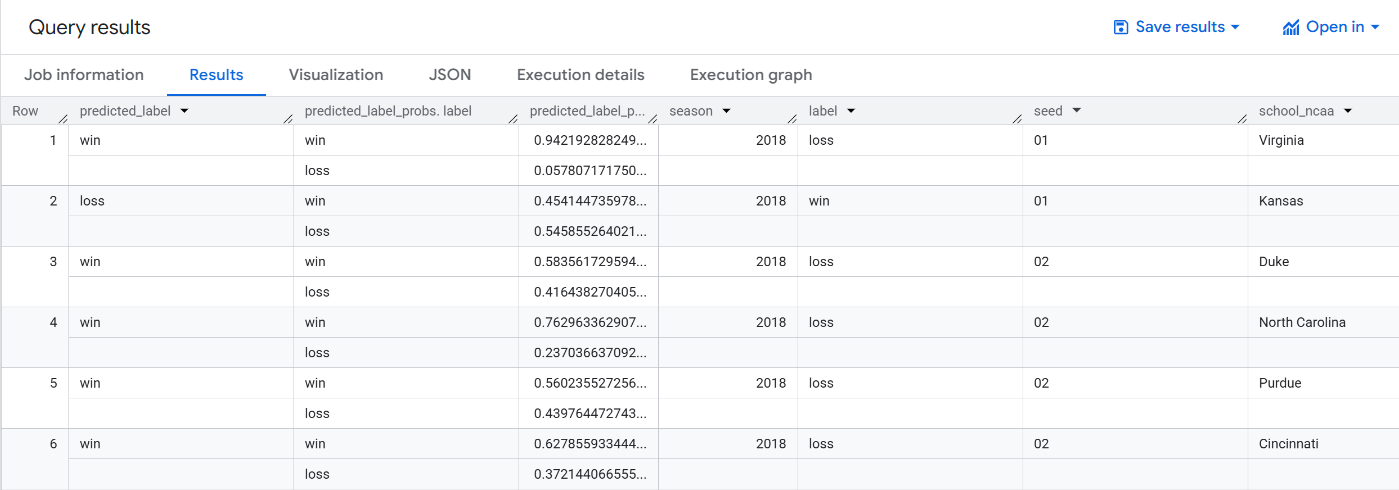Viewport: 1399px width, 490px height.
Task: Open school_ncaa column sort menu arrow
Action: click(x=1348, y=111)
